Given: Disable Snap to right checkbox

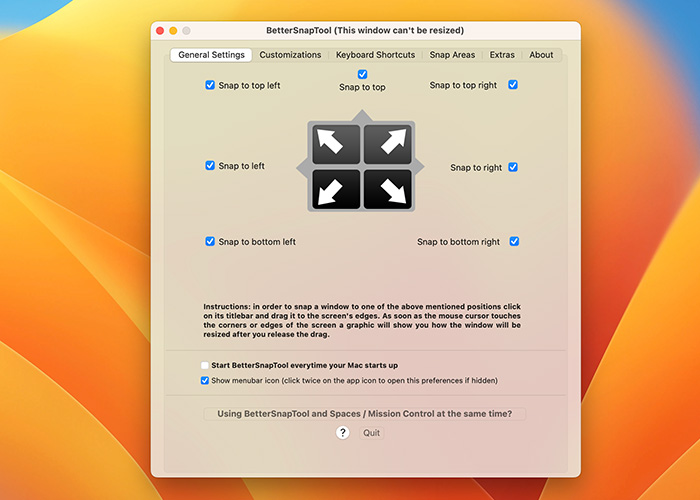Looking at the screenshot, I should 513,167.
